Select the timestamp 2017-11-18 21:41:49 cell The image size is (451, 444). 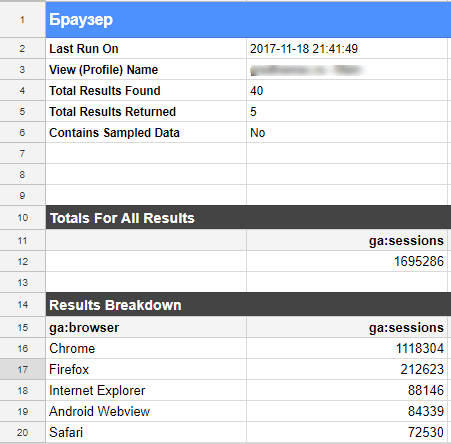(x=347, y=49)
